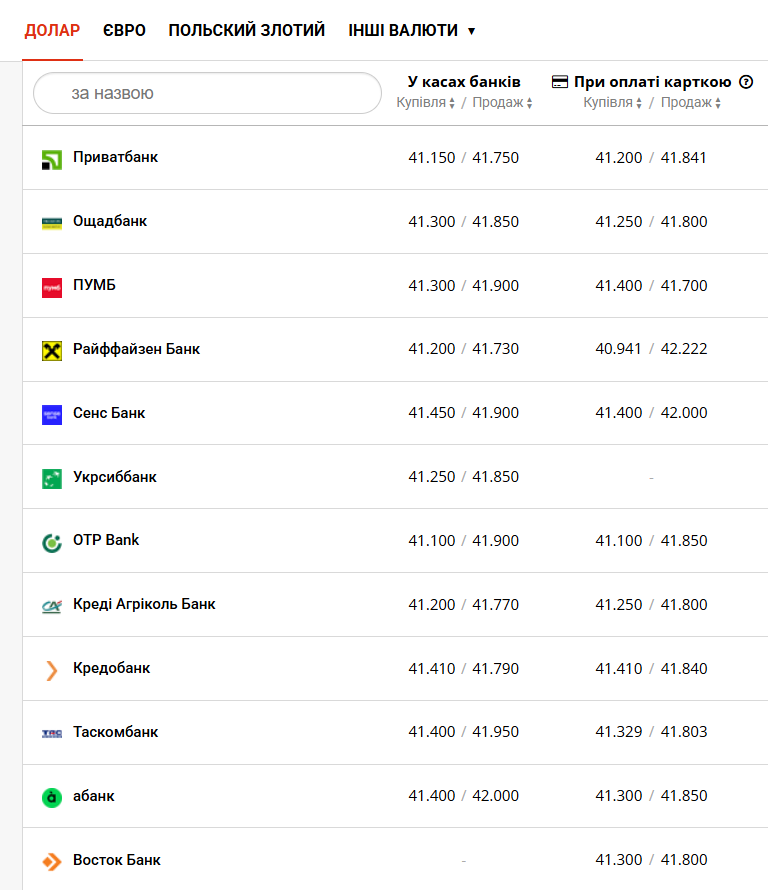Click the Приватбанк logo icon

pyautogui.click(x=52, y=160)
